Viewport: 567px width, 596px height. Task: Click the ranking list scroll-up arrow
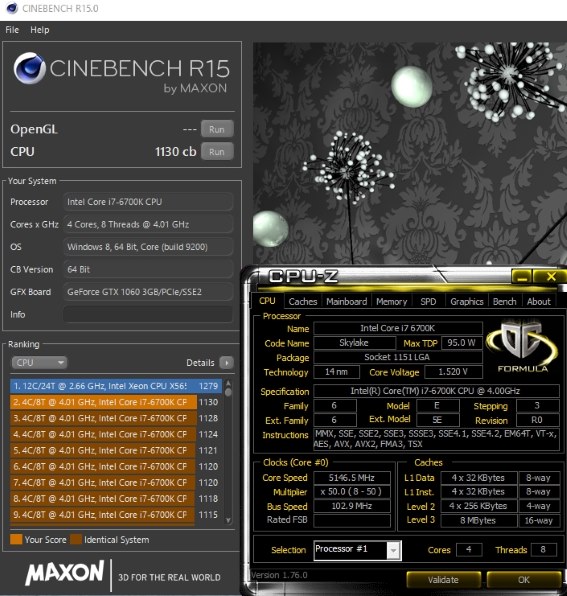coord(228,383)
